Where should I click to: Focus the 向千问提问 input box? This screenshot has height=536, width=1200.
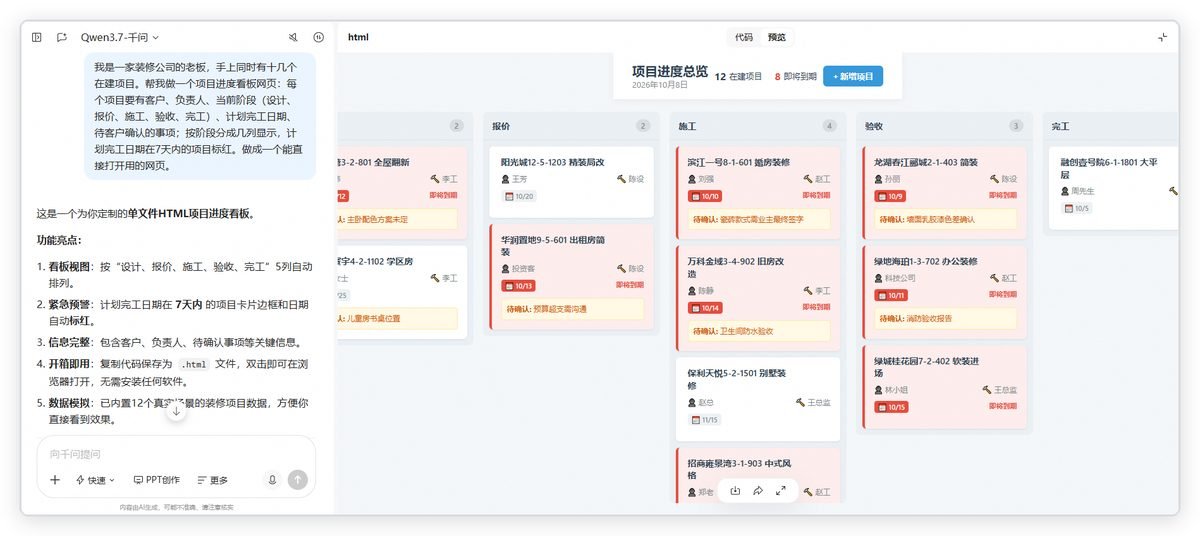(176, 453)
